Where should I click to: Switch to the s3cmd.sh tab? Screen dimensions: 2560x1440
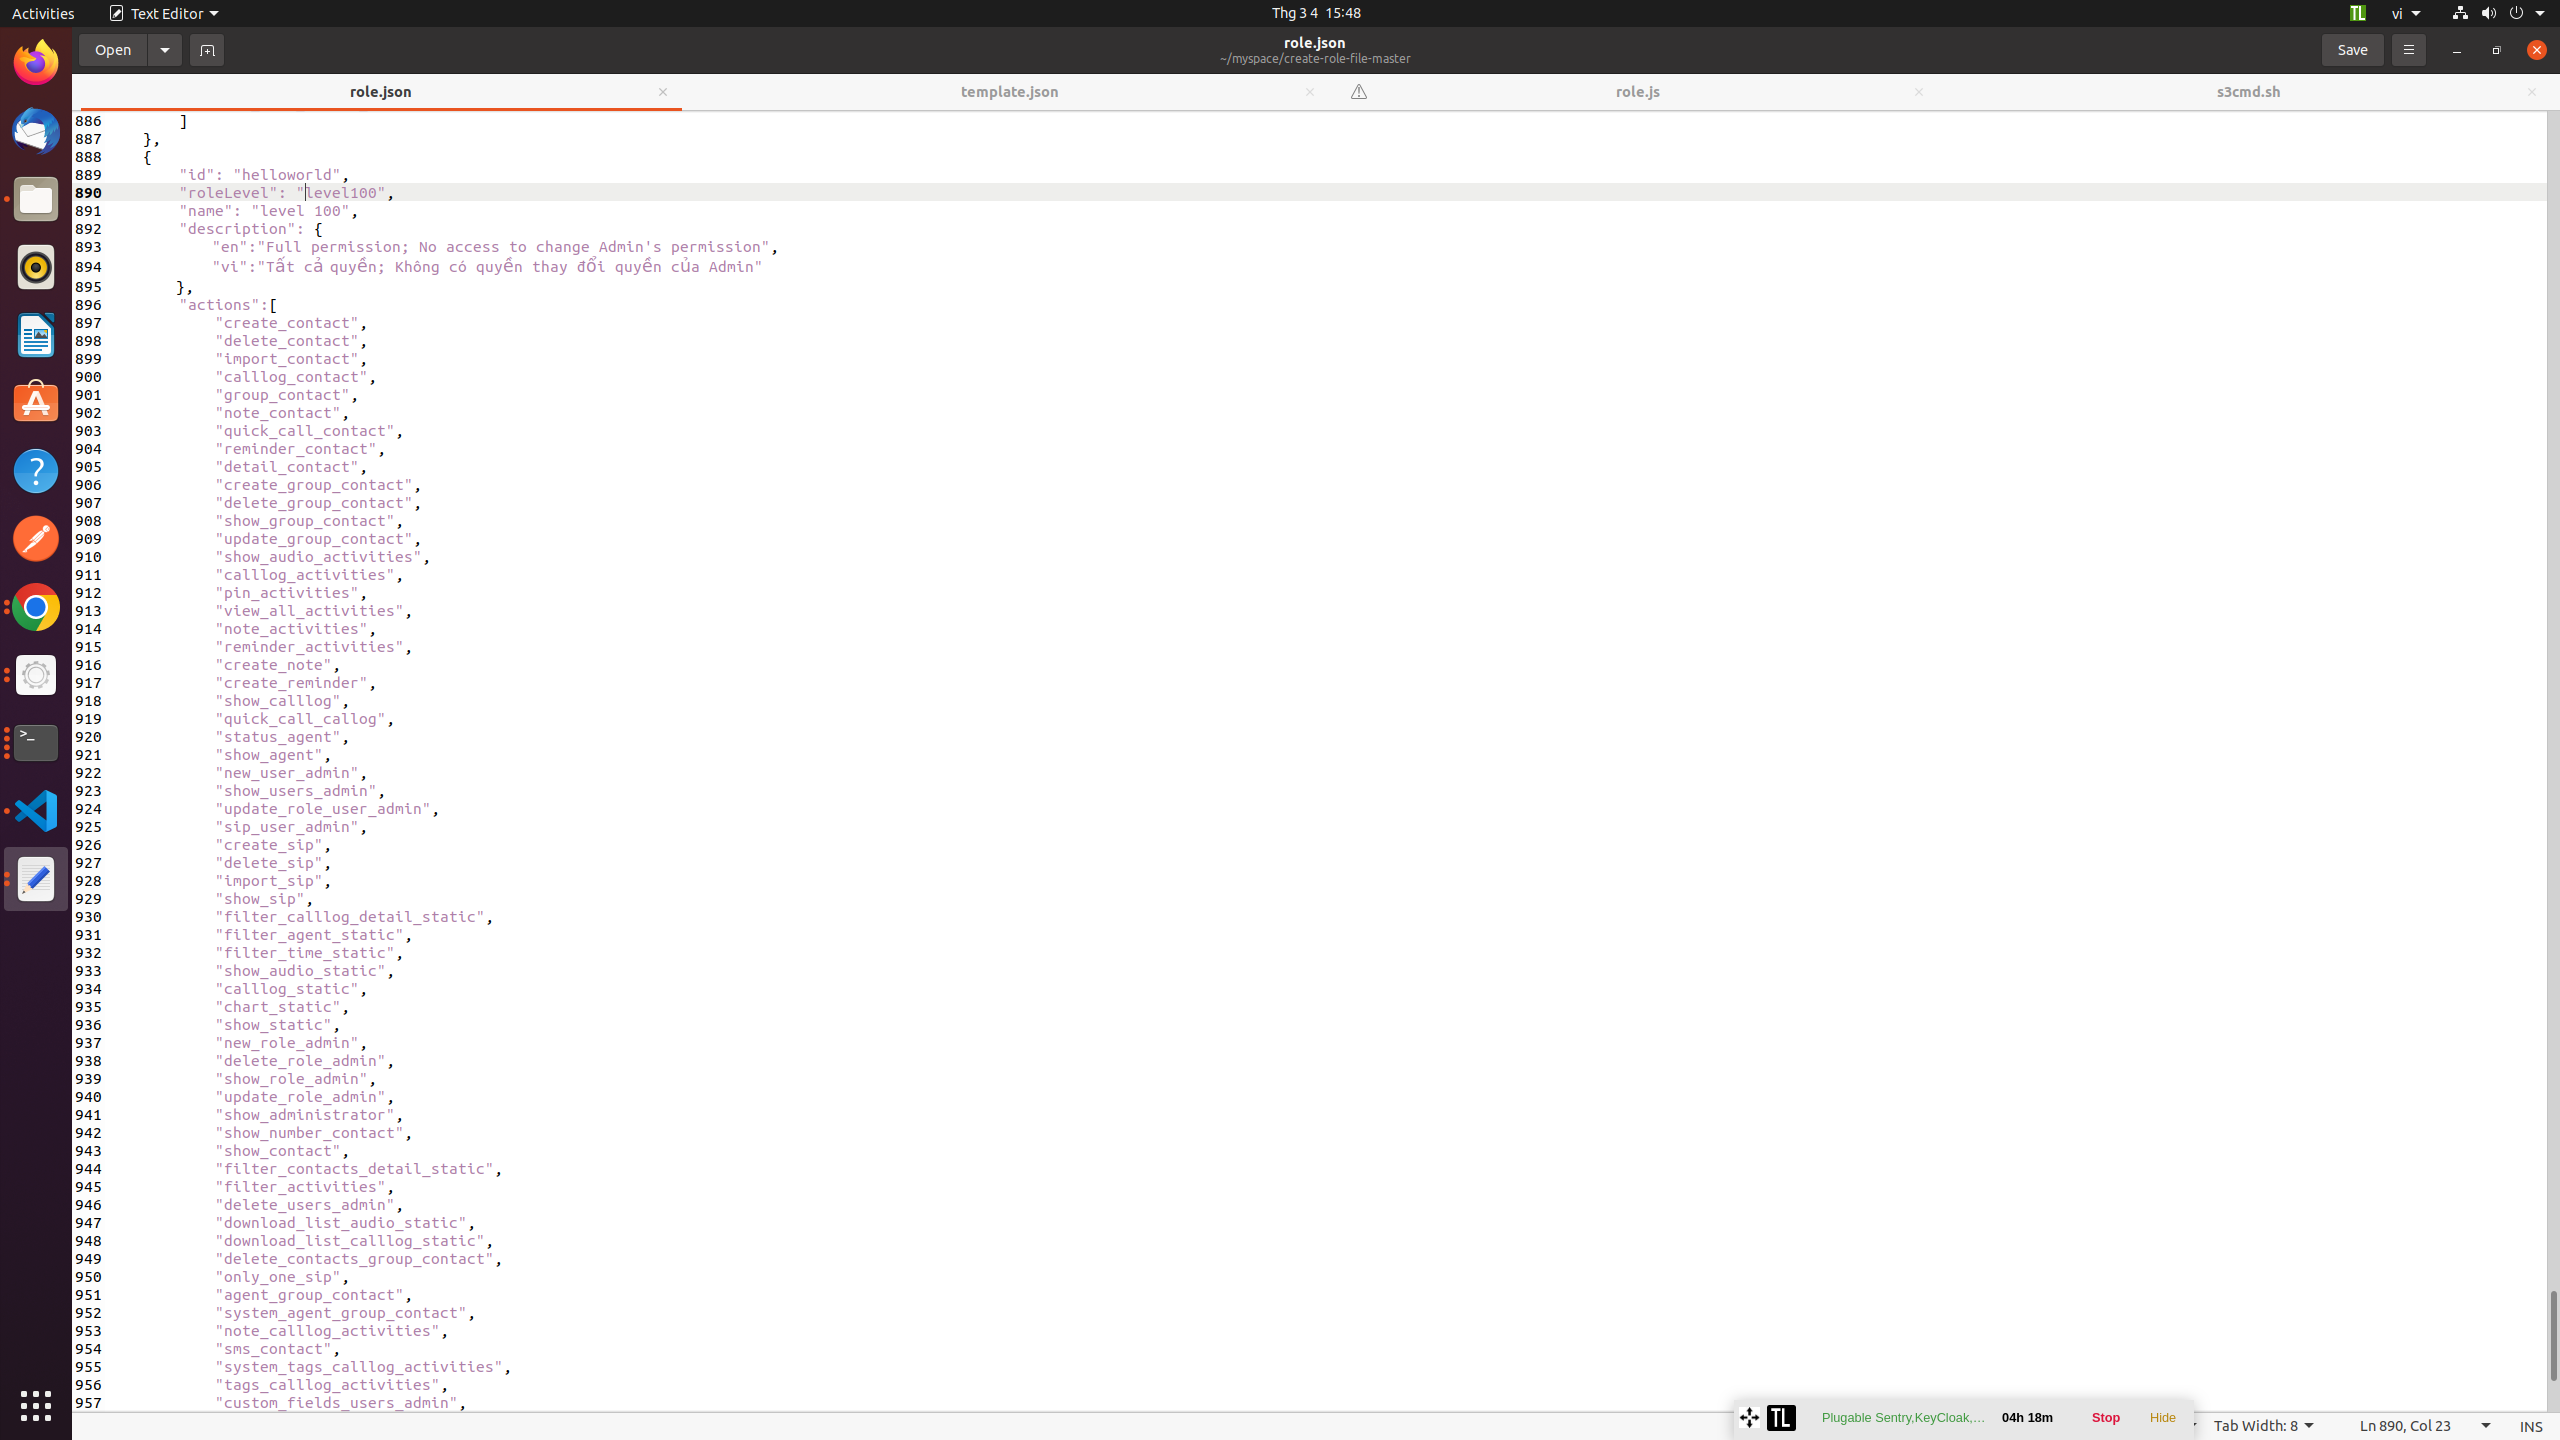click(2247, 92)
